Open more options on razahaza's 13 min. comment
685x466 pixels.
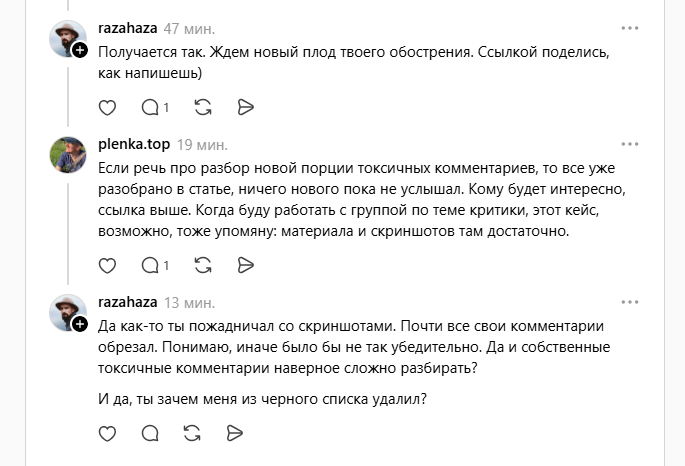(x=629, y=303)
